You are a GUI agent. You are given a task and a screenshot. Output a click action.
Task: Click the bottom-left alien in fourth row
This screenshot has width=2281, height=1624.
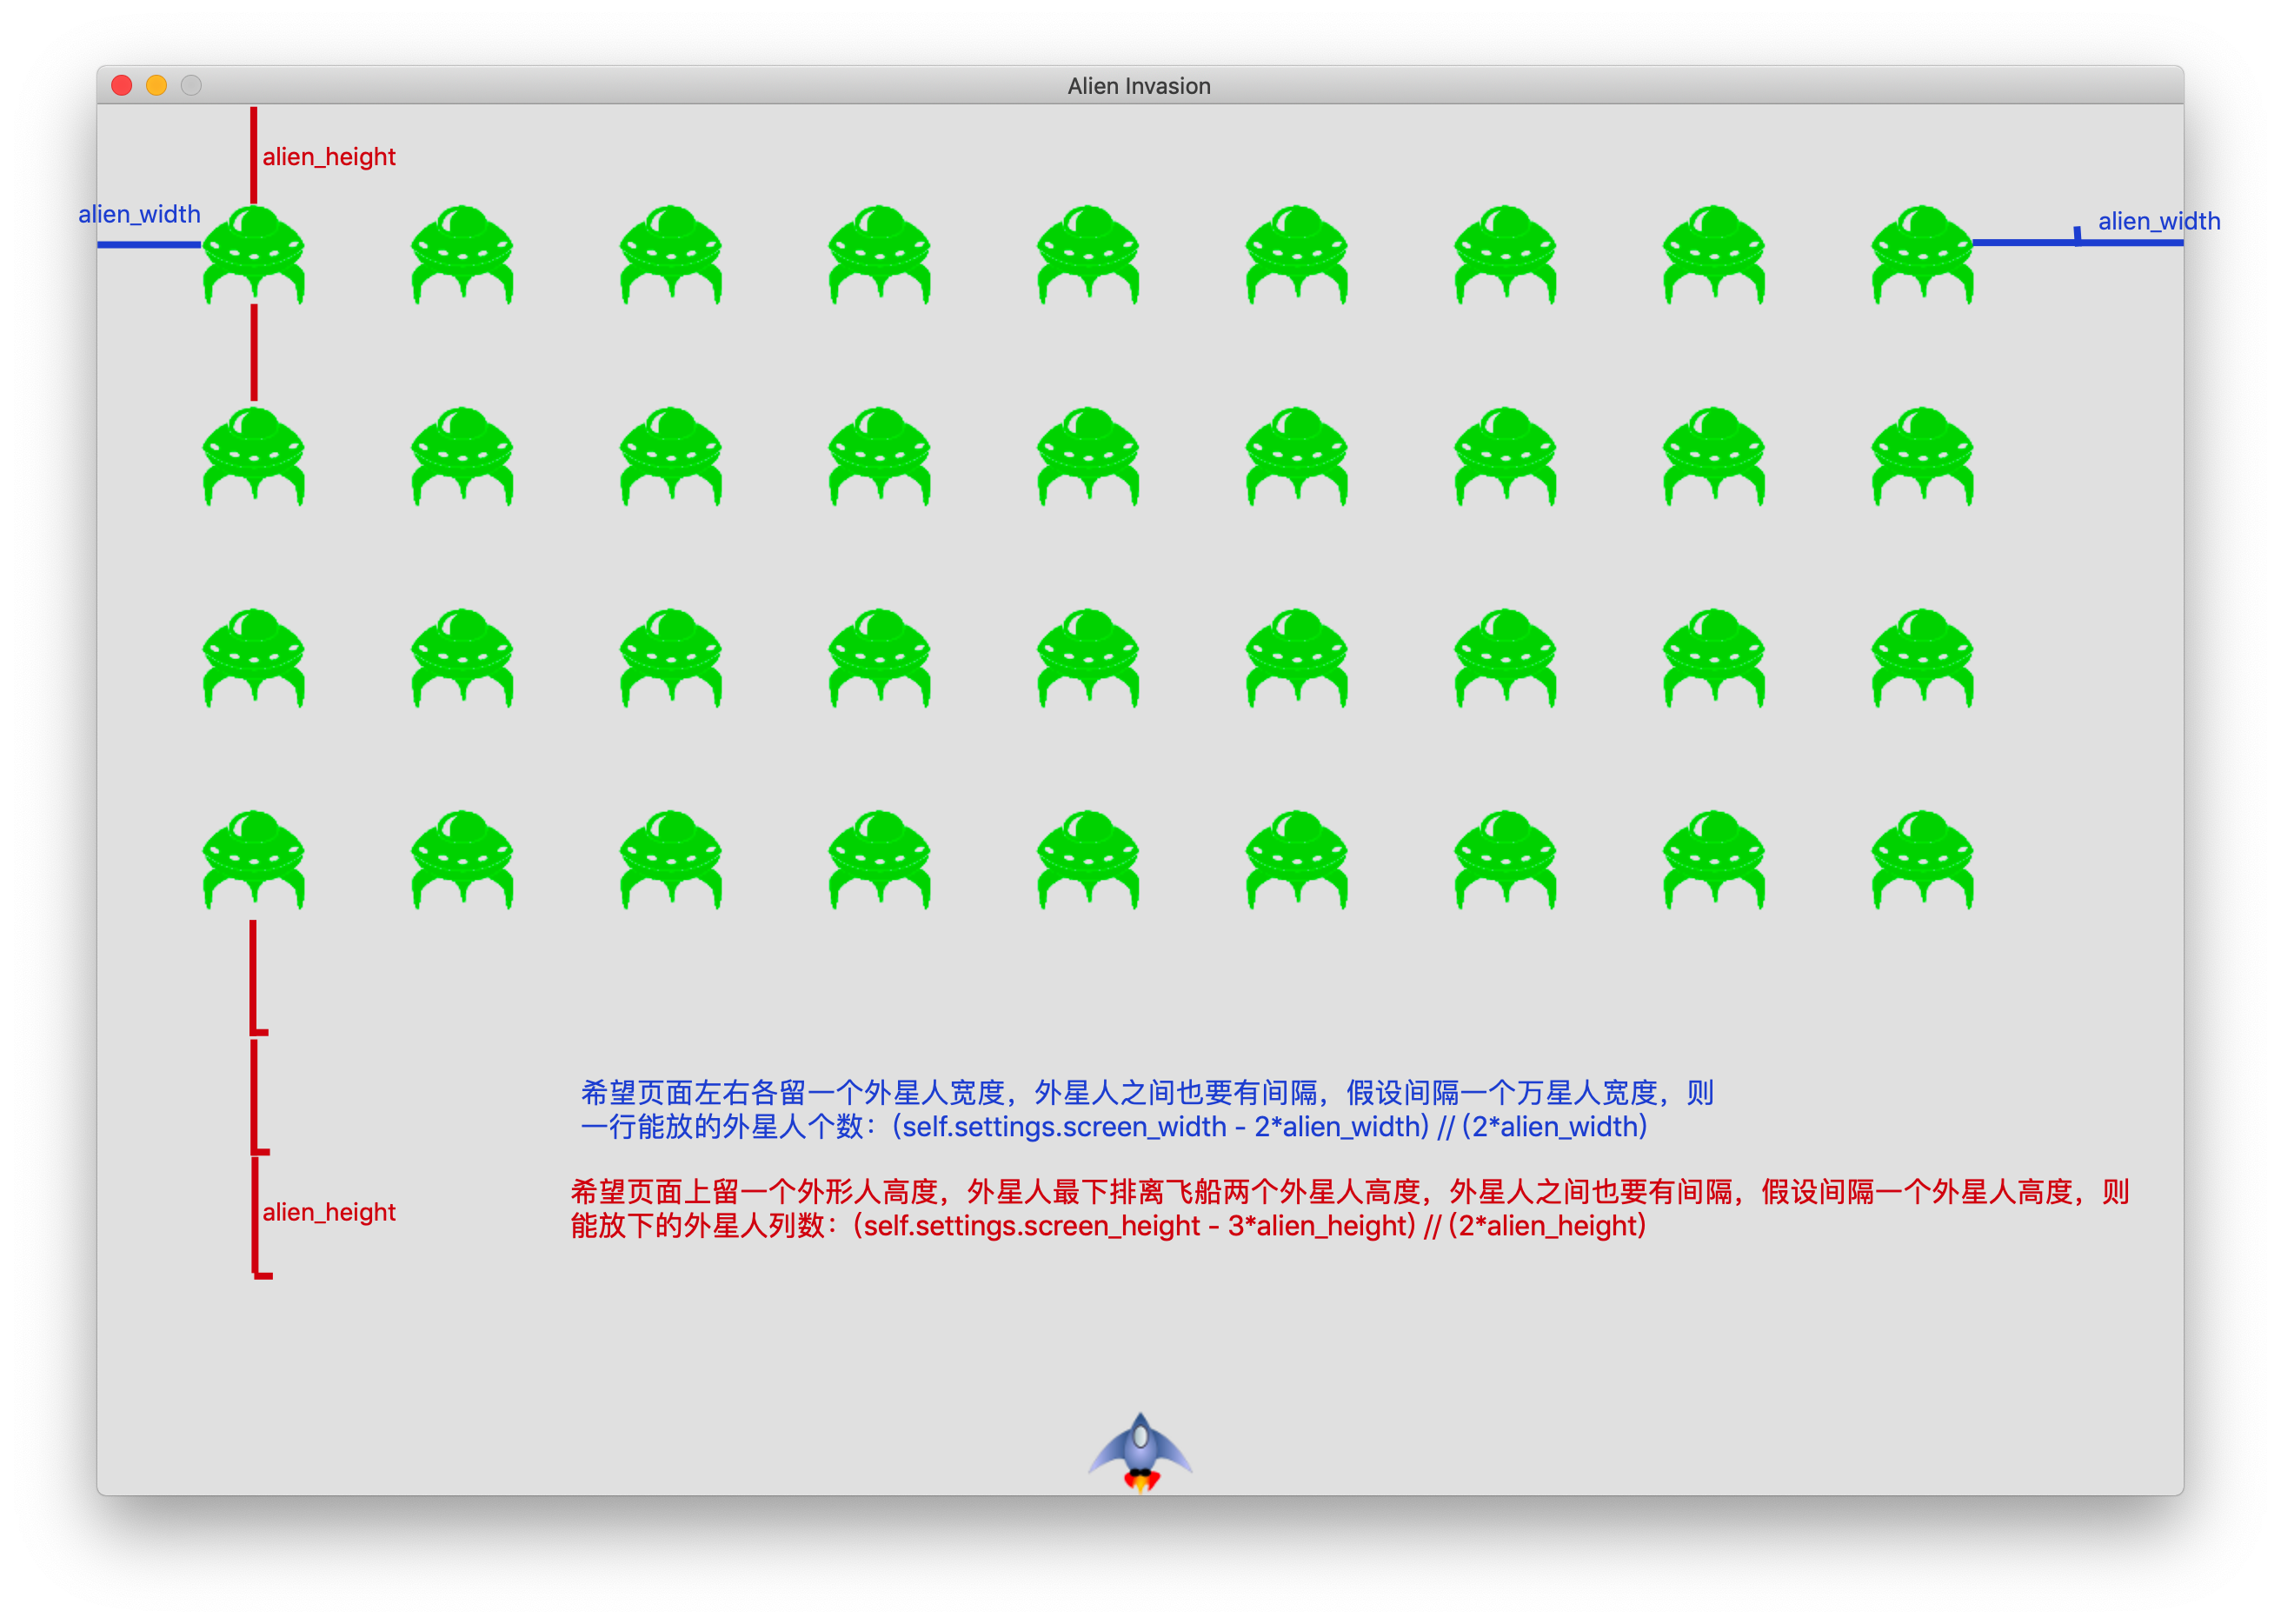pyautogui.click(x=254, y=859)
